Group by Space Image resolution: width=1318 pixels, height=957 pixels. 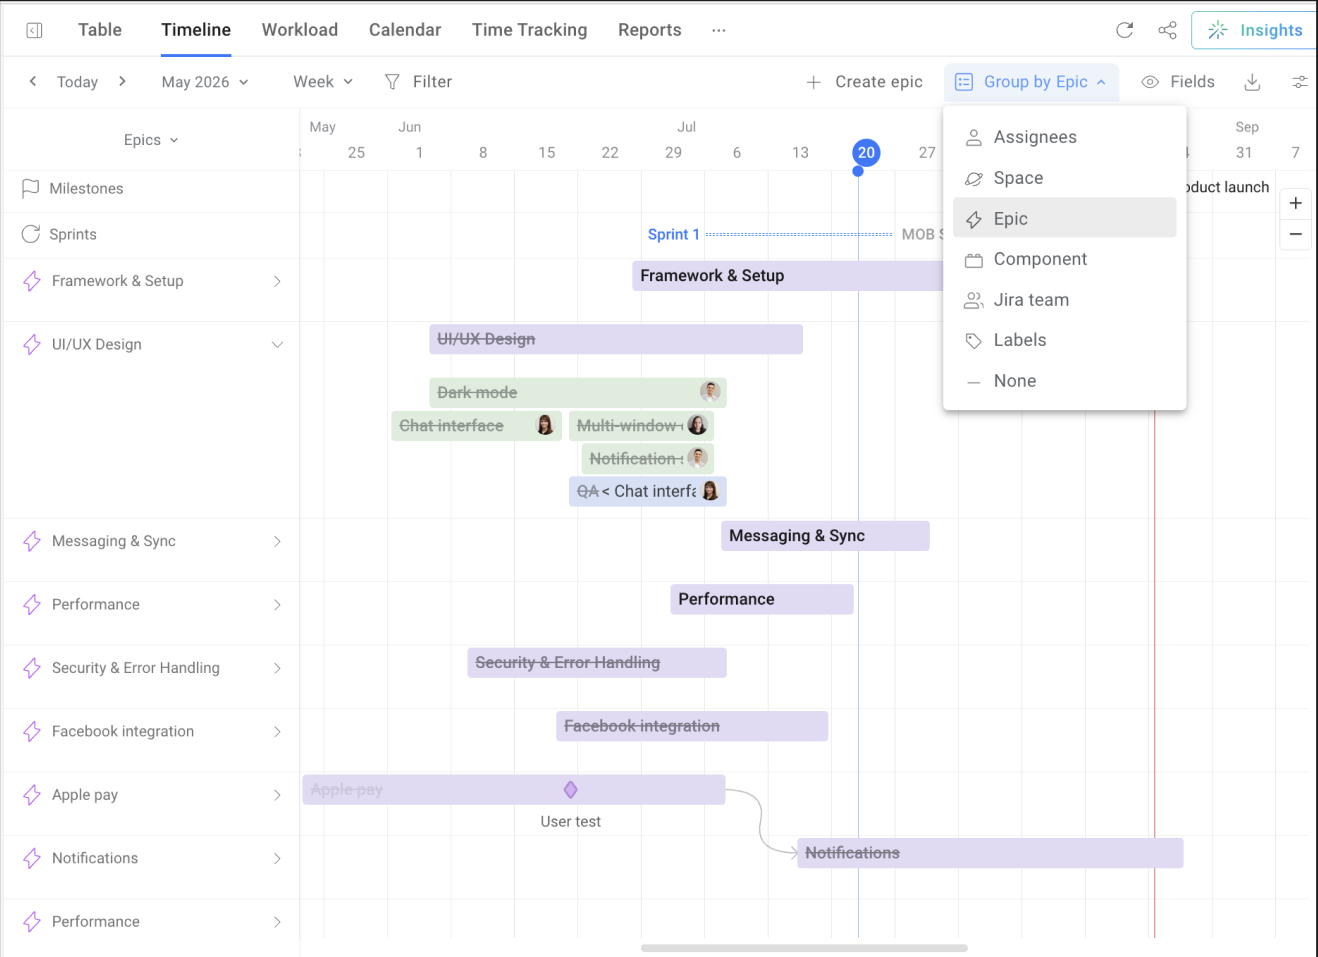click(1064, 178)
